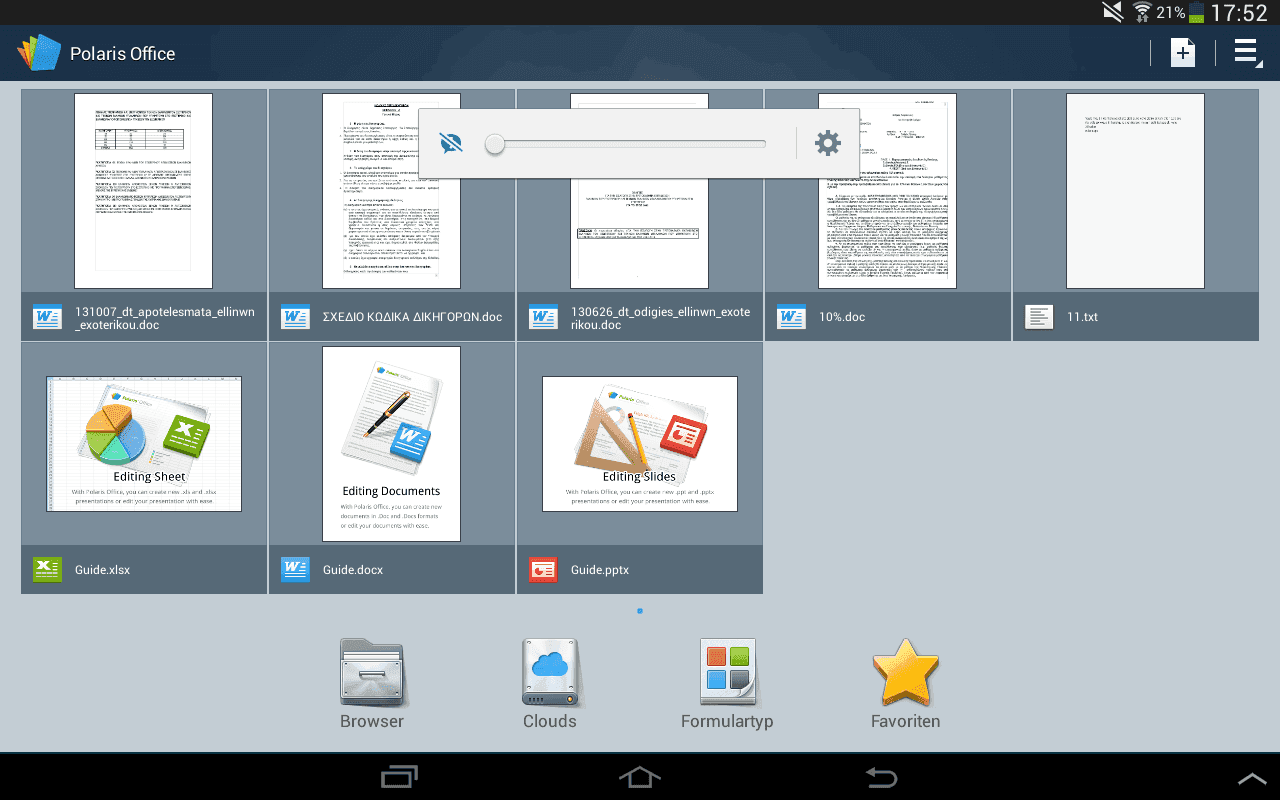
Task: Tap the battery indicator in status bar
Action: click(x=1196, y=13)
